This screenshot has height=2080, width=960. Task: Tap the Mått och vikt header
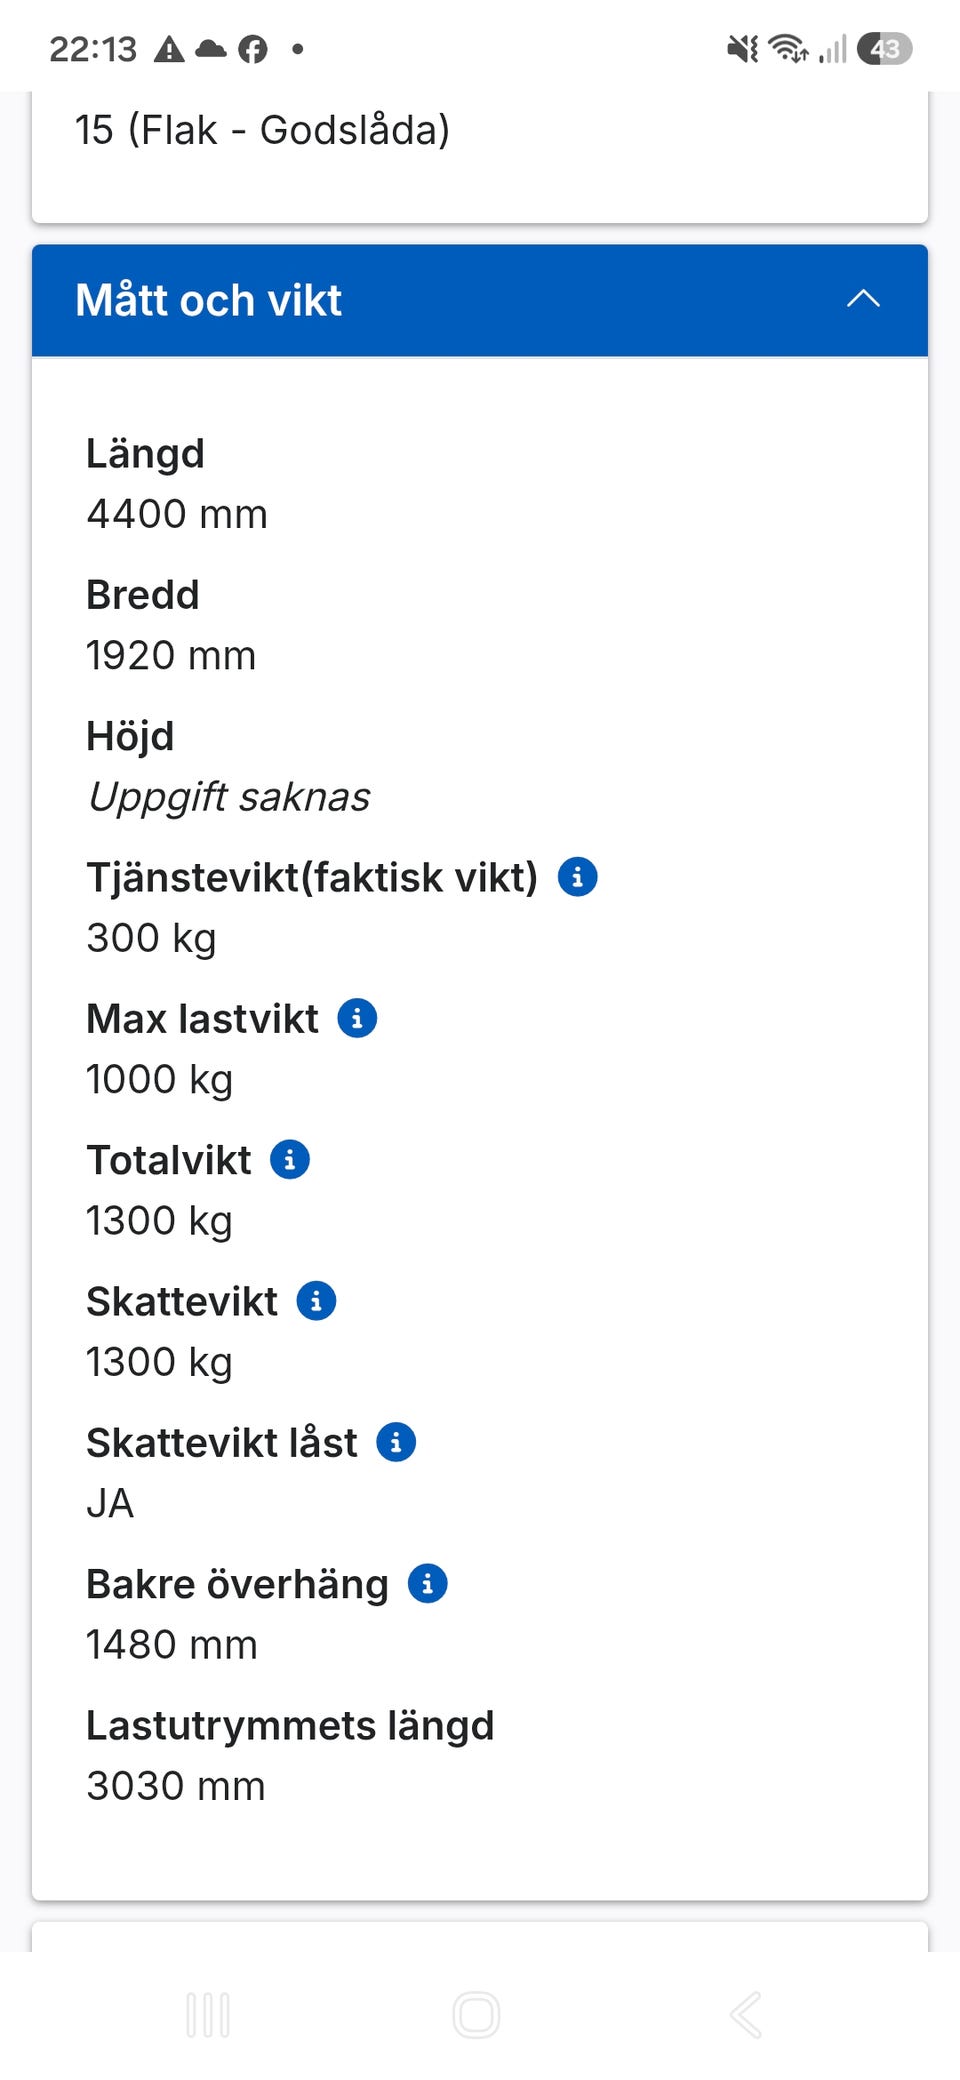pos(480,300)
